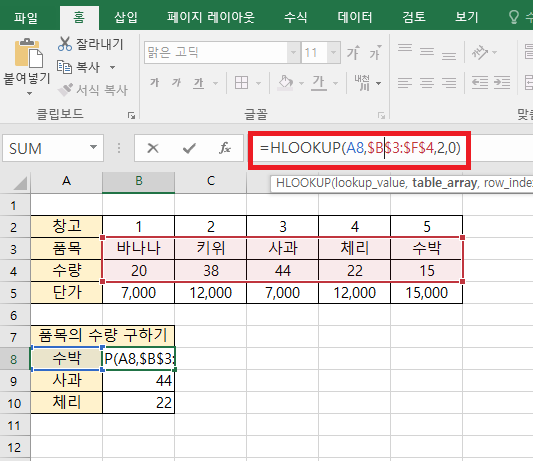The height and width of the screenshot is (461, 533).
Task: Expand the 붙여넣기 paste options arrow
Action: pos(29,93)
